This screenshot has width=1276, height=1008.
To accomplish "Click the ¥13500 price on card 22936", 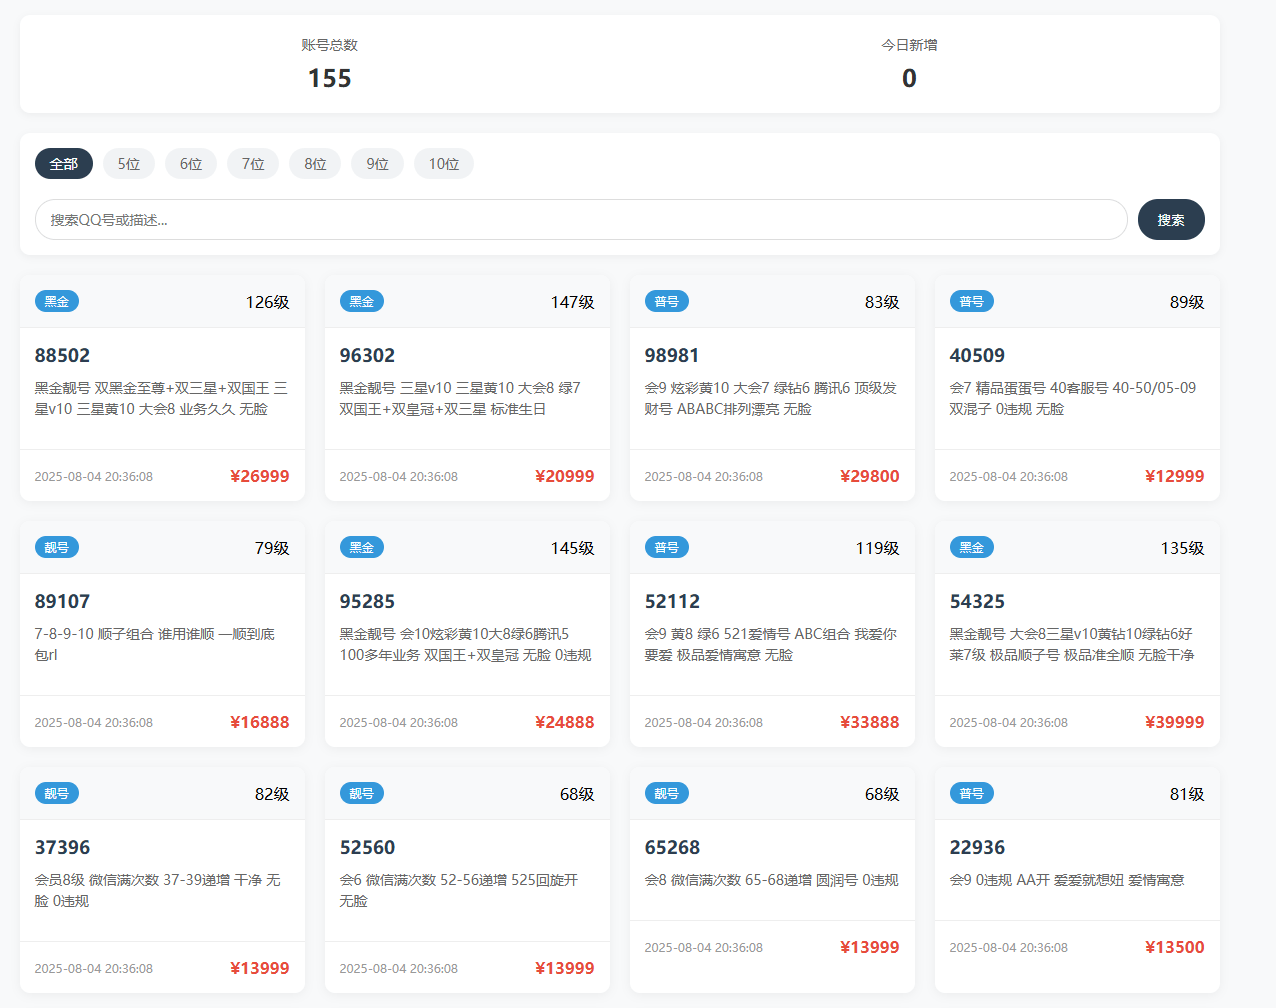I will tap(1174, 947).
